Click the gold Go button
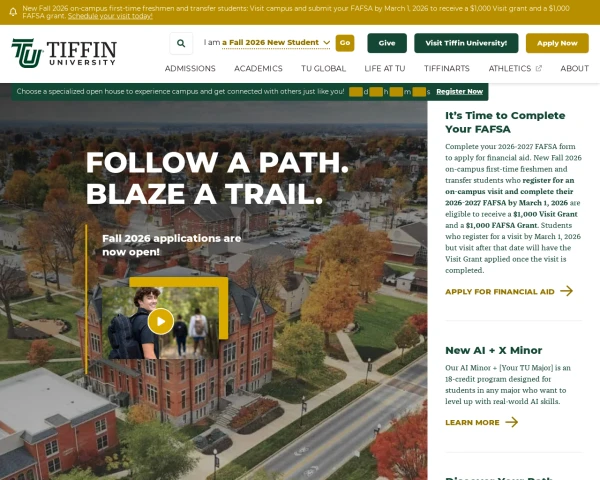 (345, 43)
